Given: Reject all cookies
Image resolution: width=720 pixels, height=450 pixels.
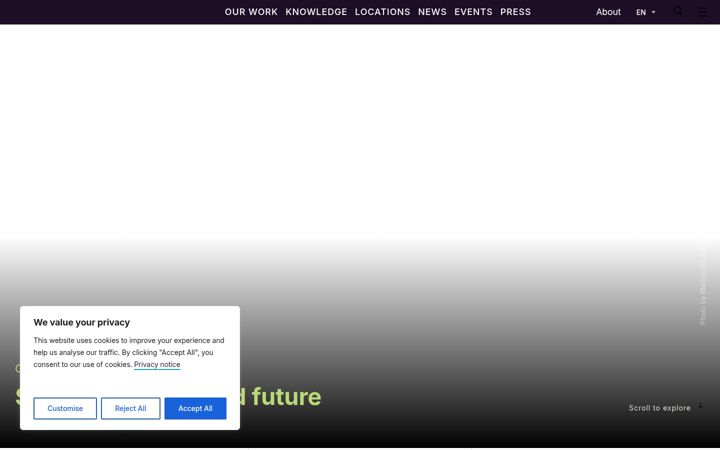Looking at the screenshot, I should pyautogui.click(x=130, y=408).
